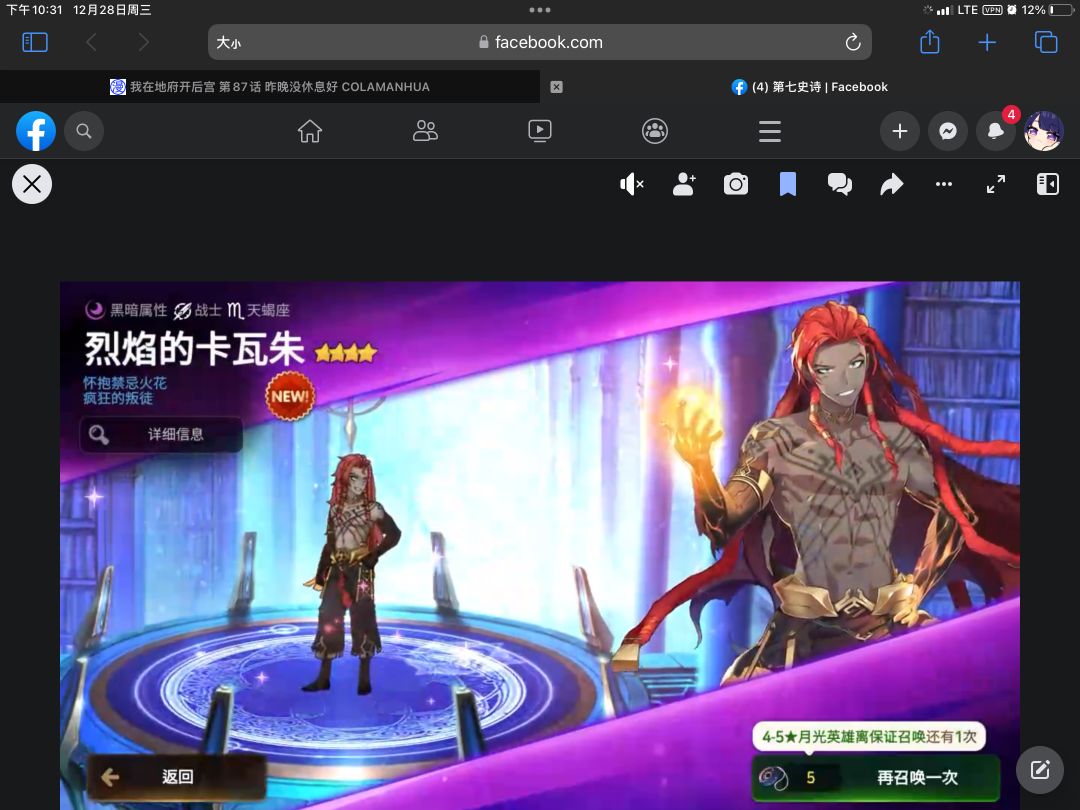
Task: Open Facebook hamburger menu
Action: tap(770, 131)
